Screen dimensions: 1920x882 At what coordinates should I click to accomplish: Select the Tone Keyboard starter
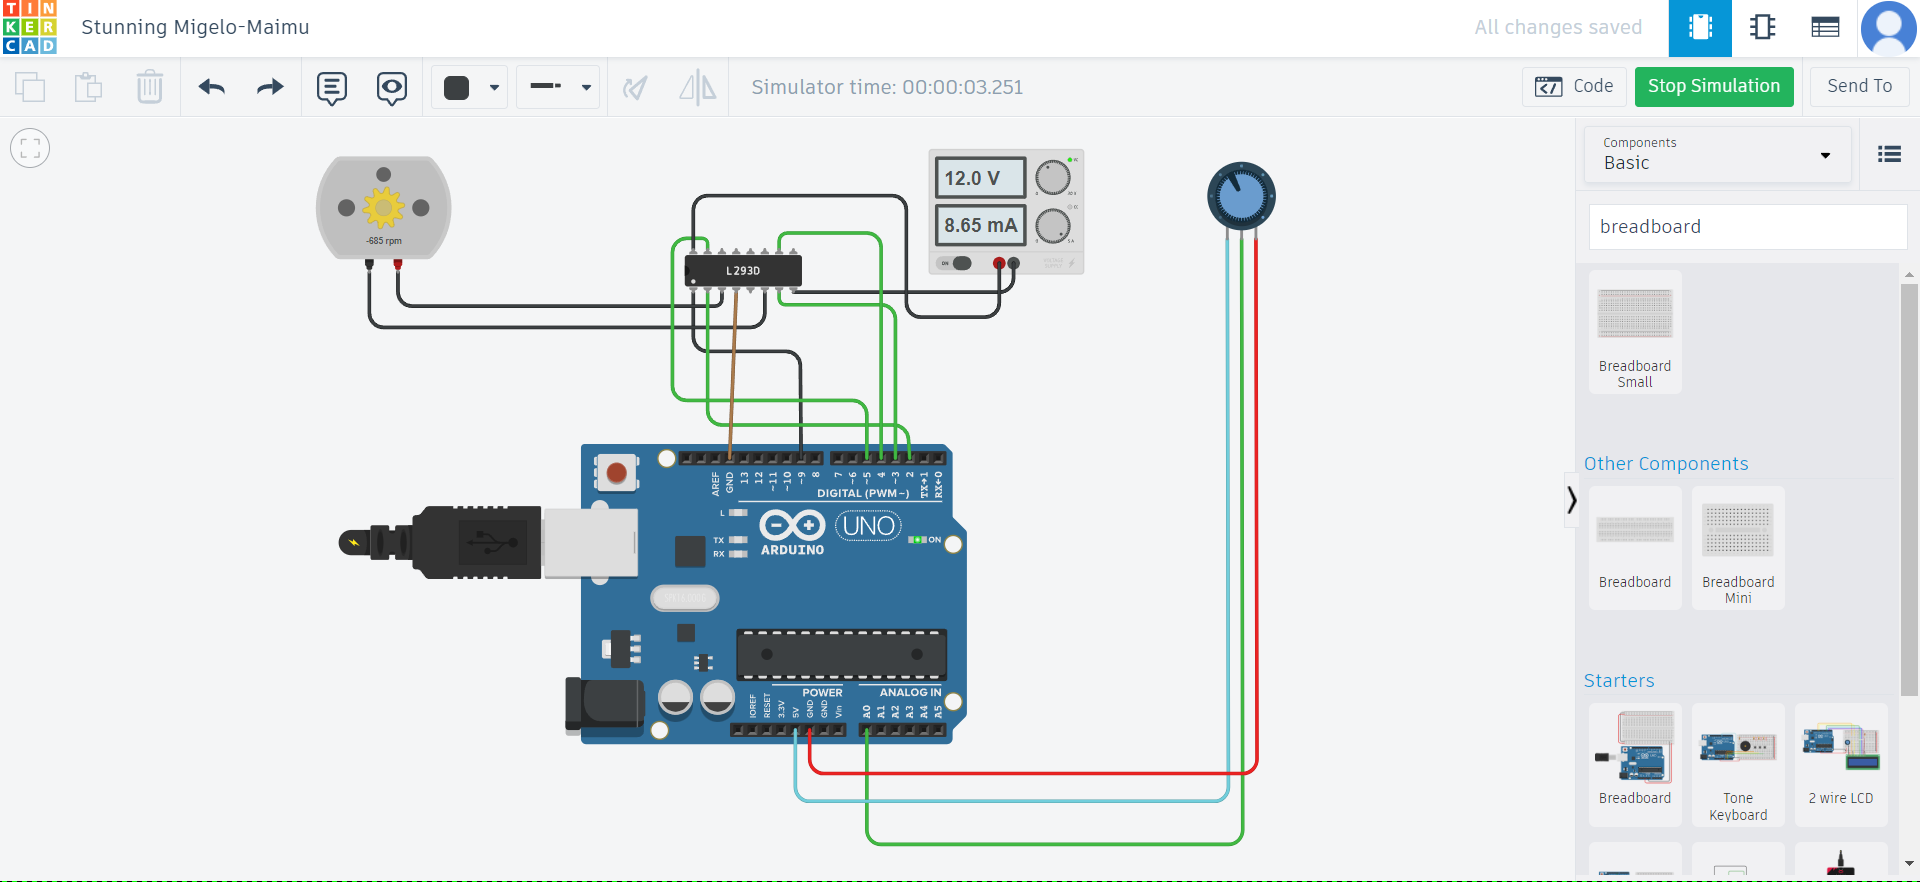point(1738,764)
